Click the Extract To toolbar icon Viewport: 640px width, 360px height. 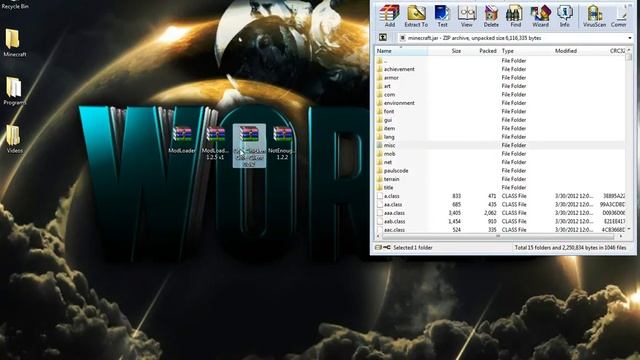pos(416,16)
